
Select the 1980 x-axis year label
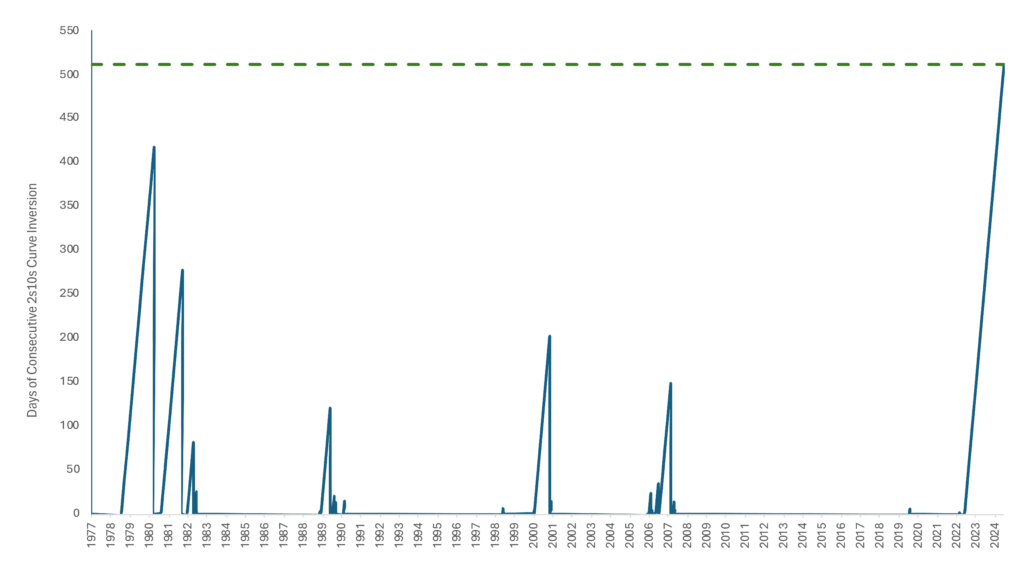click(x=149, y=534)
